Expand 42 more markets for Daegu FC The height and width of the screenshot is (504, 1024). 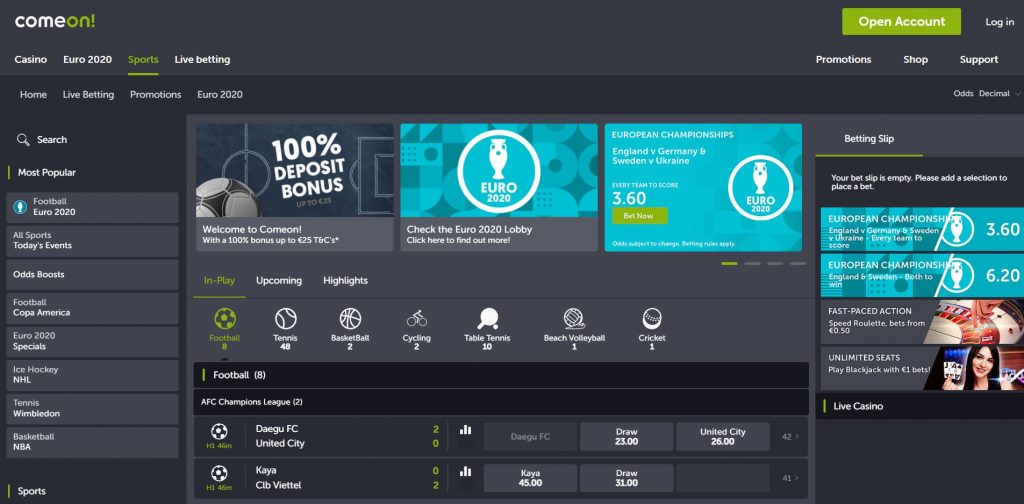(790, 437)
